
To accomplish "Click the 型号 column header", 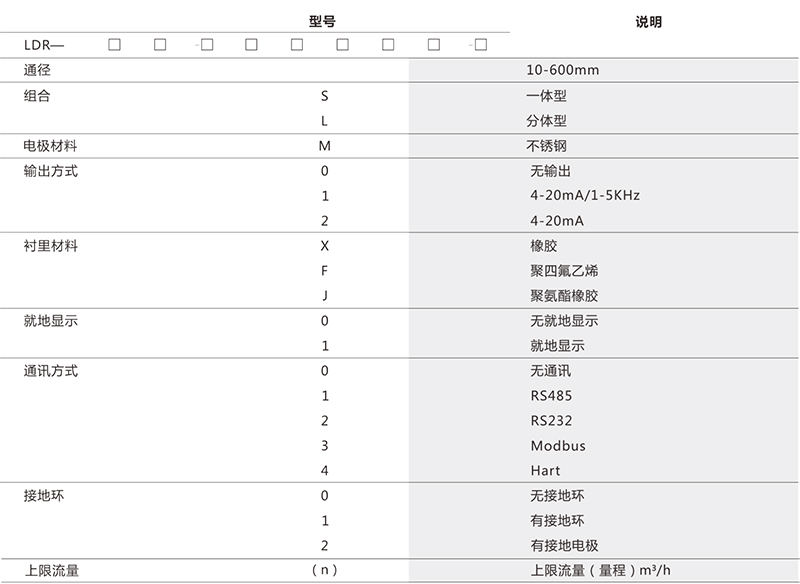I will [322, 21].
